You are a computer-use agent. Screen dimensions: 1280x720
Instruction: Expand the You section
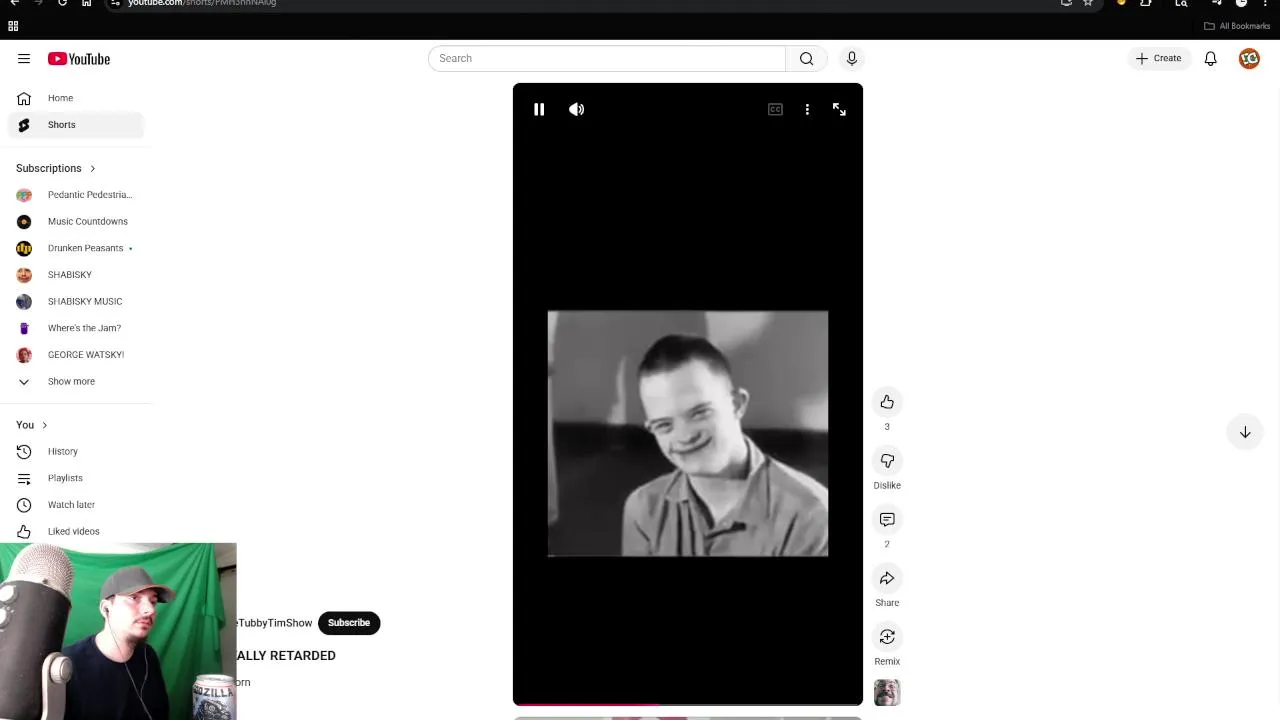click(31, 425)
